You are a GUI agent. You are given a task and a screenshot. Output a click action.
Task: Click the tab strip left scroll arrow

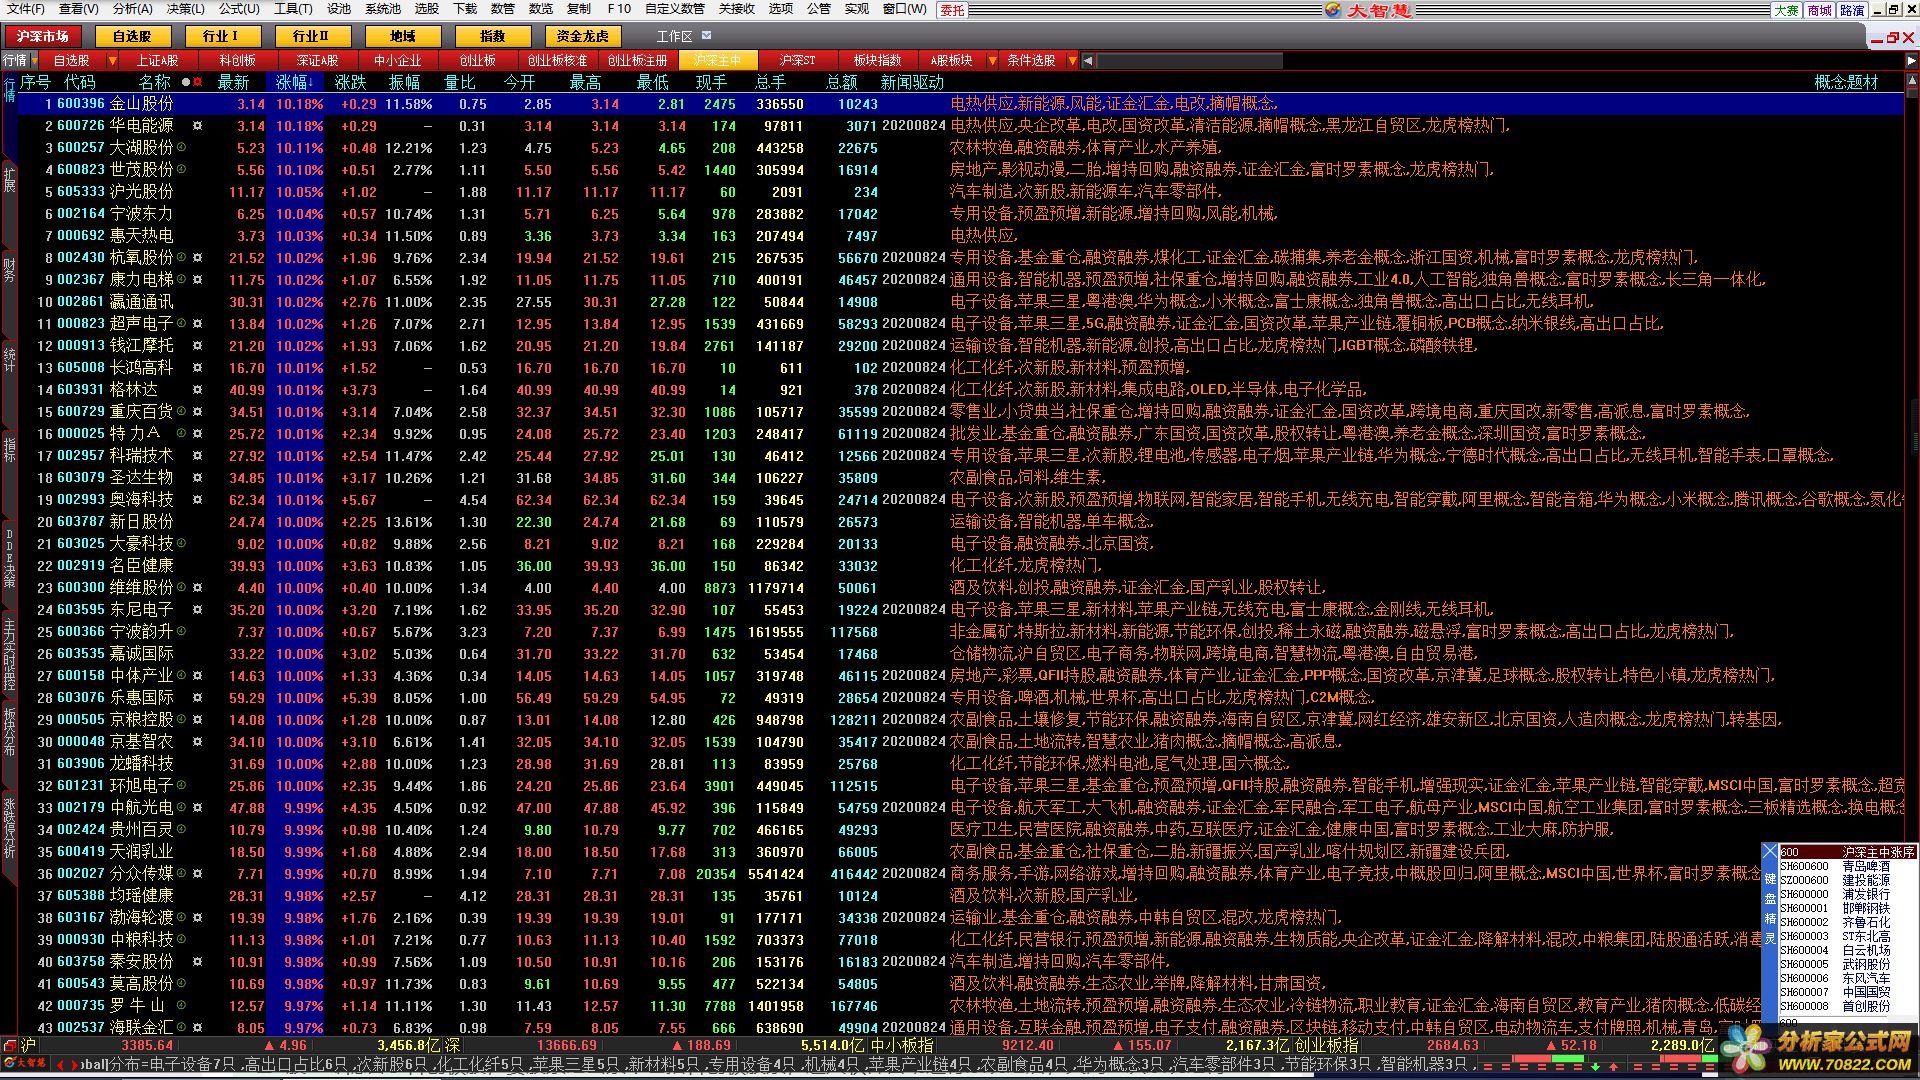(x=1087, y=61)
